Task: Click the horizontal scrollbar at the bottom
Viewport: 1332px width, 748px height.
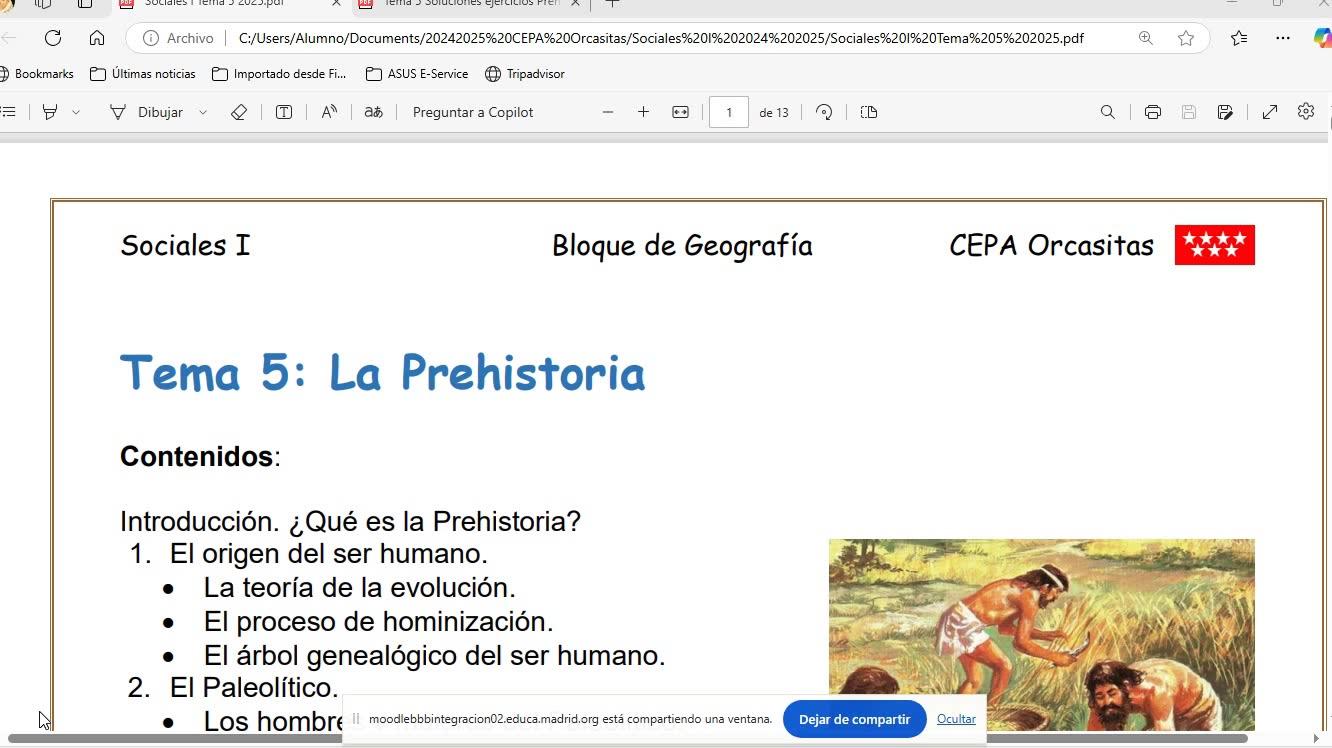Action: [x=628, y=739]
